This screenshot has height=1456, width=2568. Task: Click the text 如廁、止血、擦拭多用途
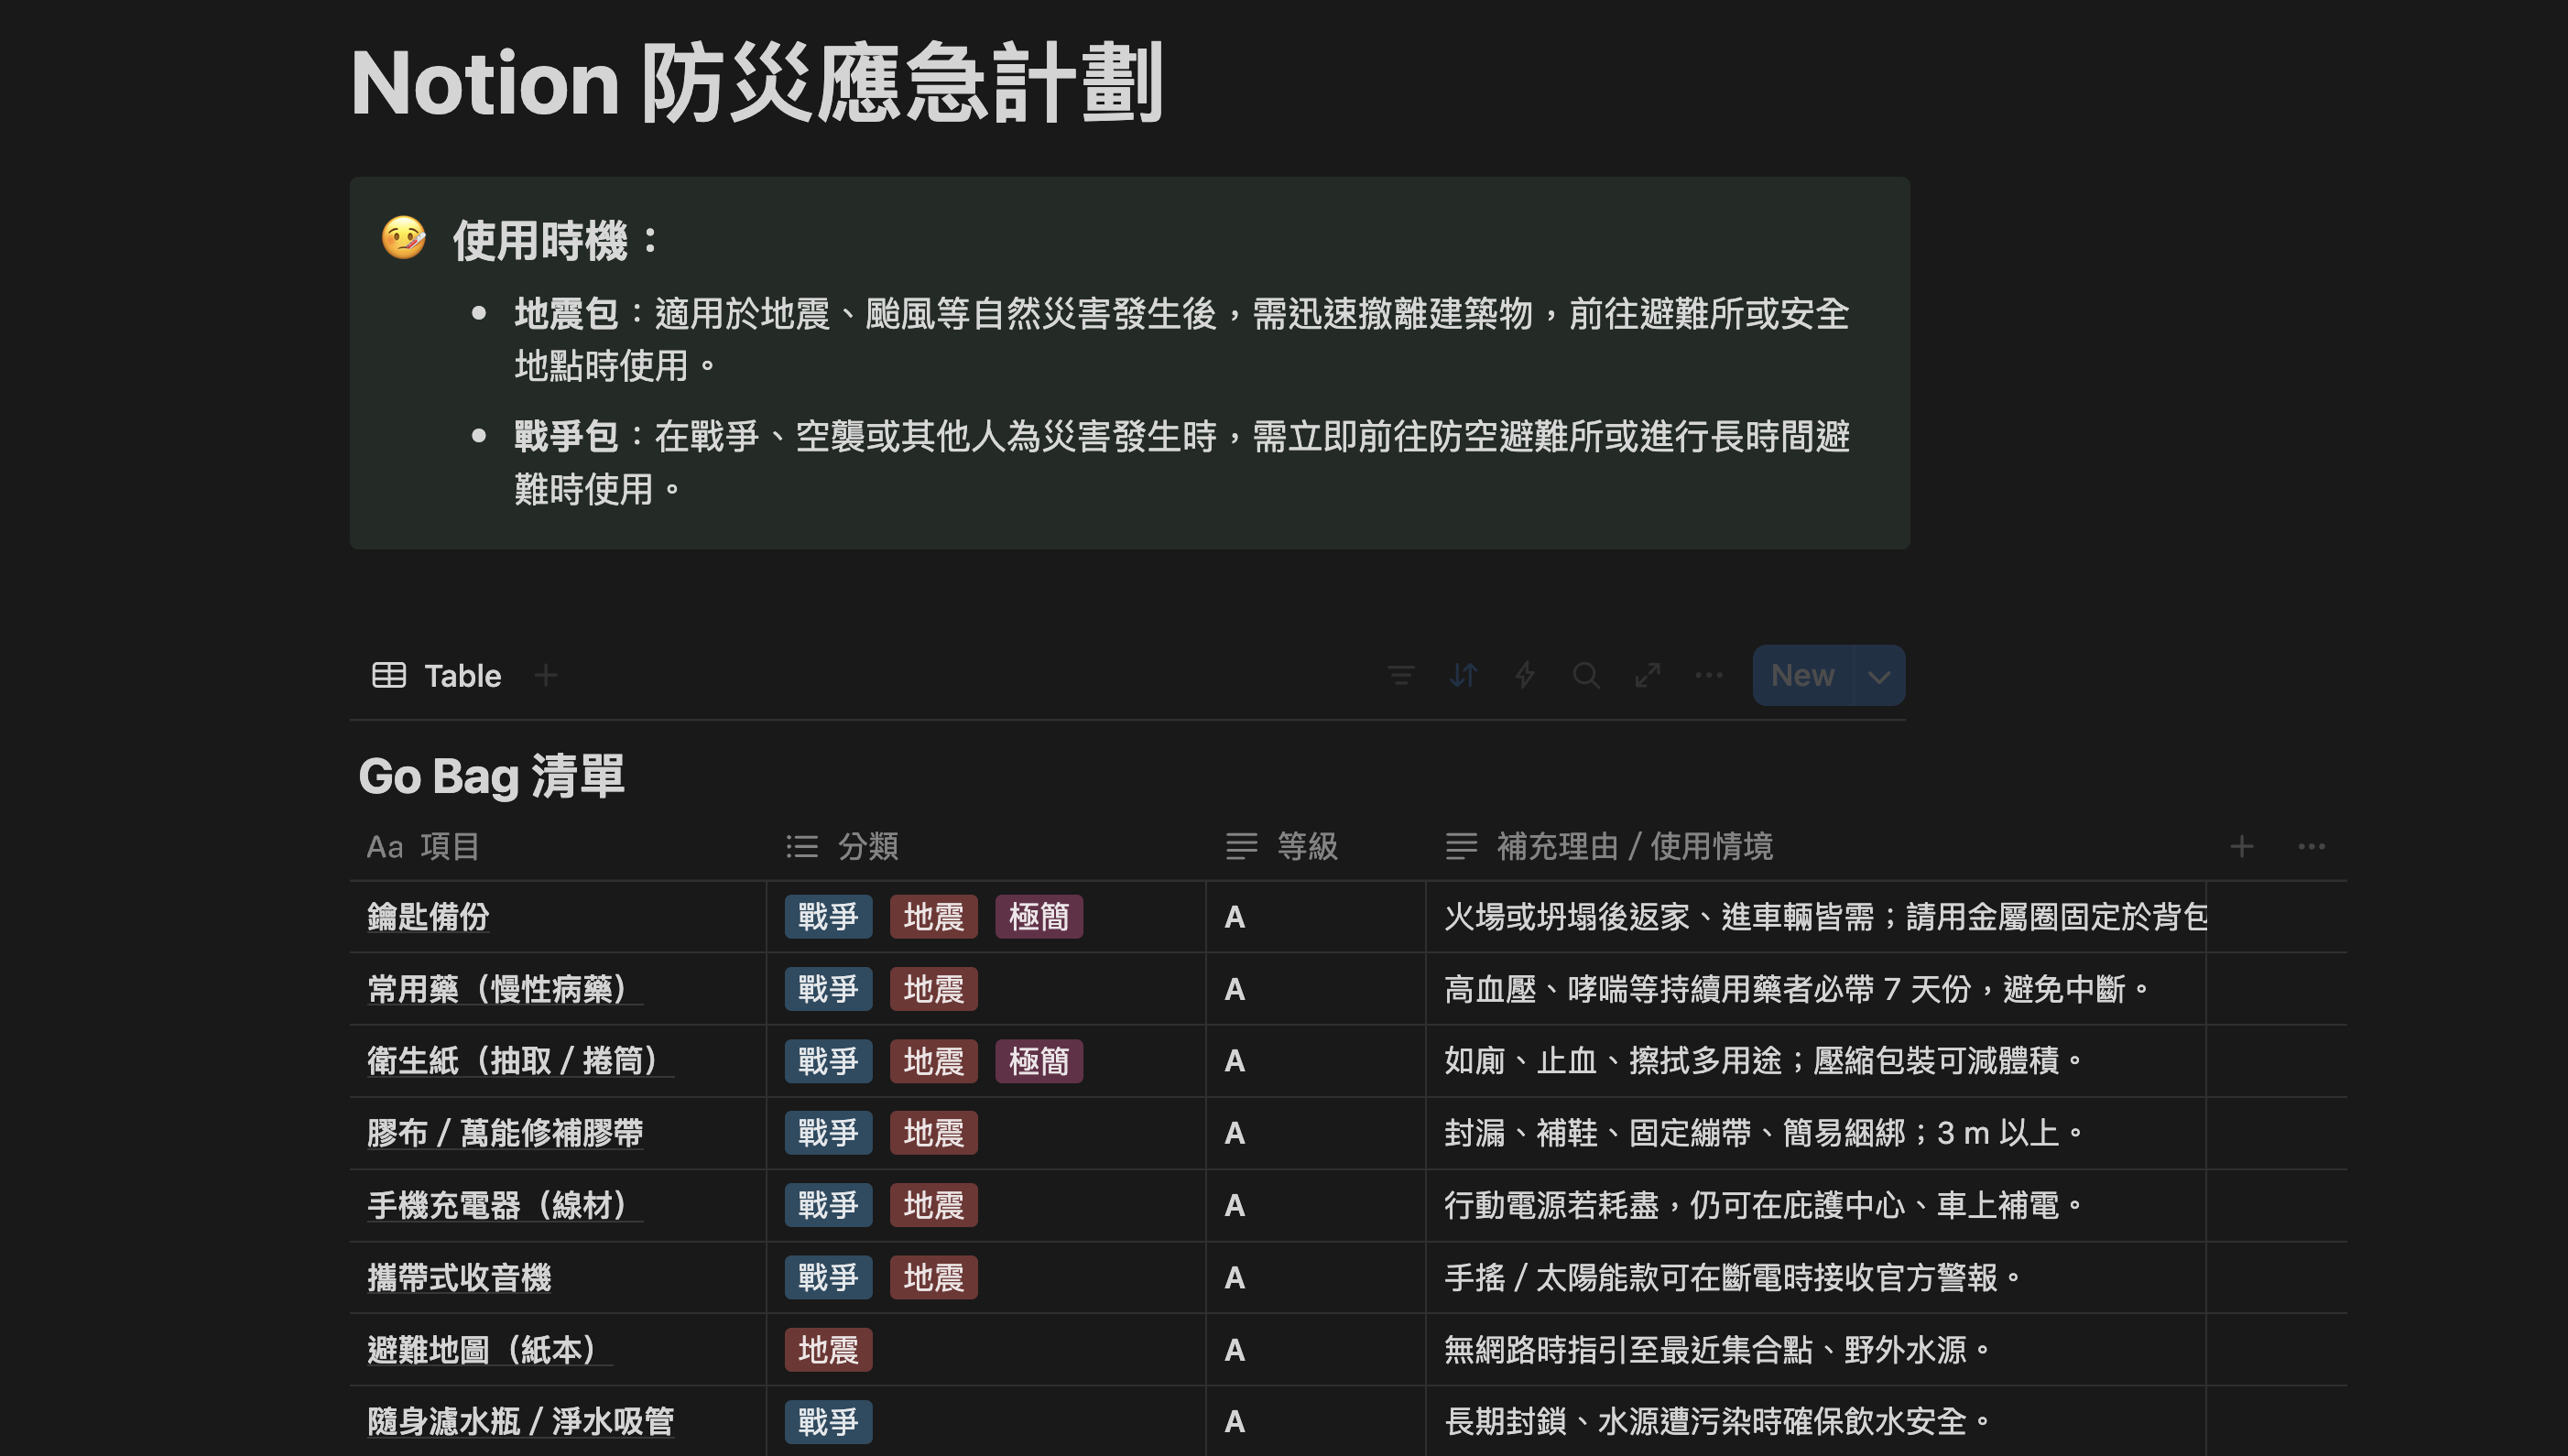click(x=1613, y=1061)
